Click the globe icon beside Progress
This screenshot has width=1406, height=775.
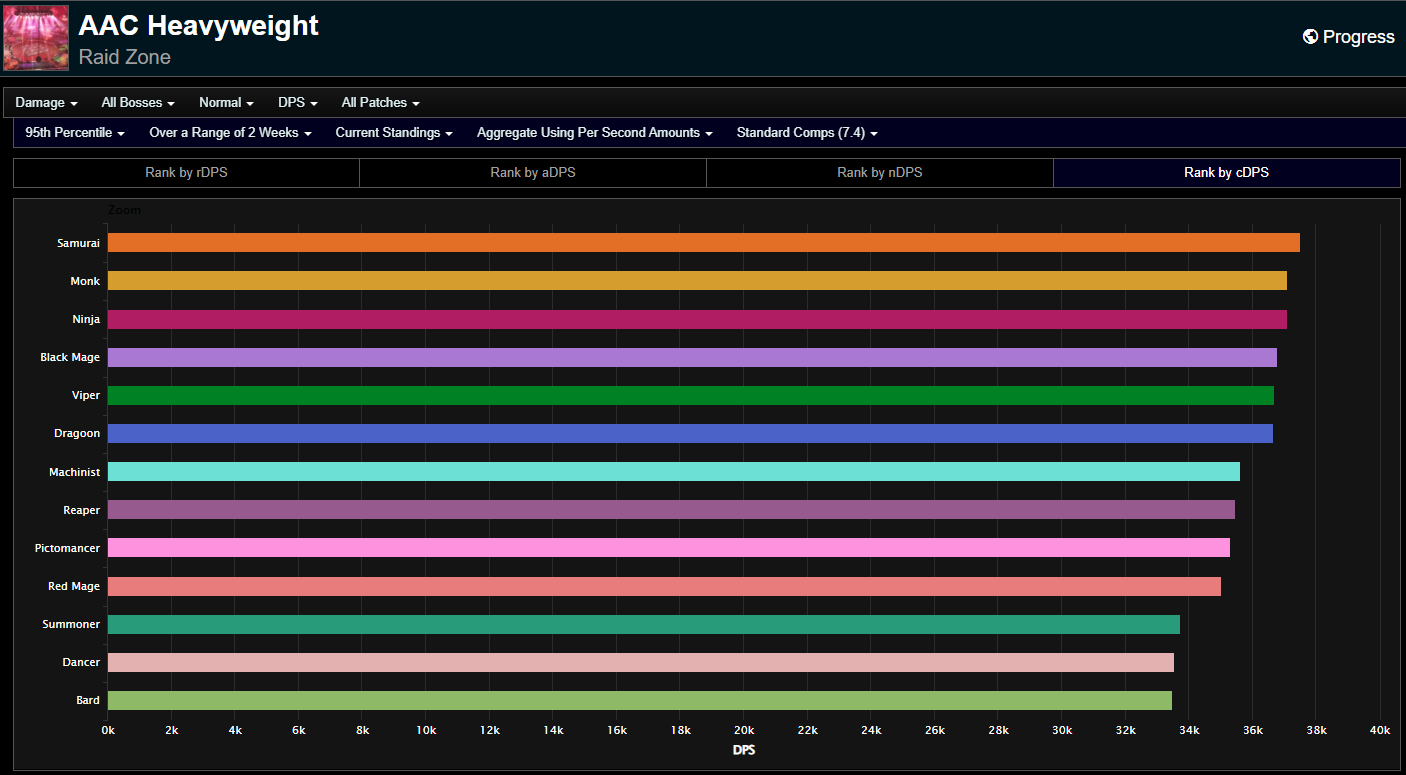tap(1310, 37)
